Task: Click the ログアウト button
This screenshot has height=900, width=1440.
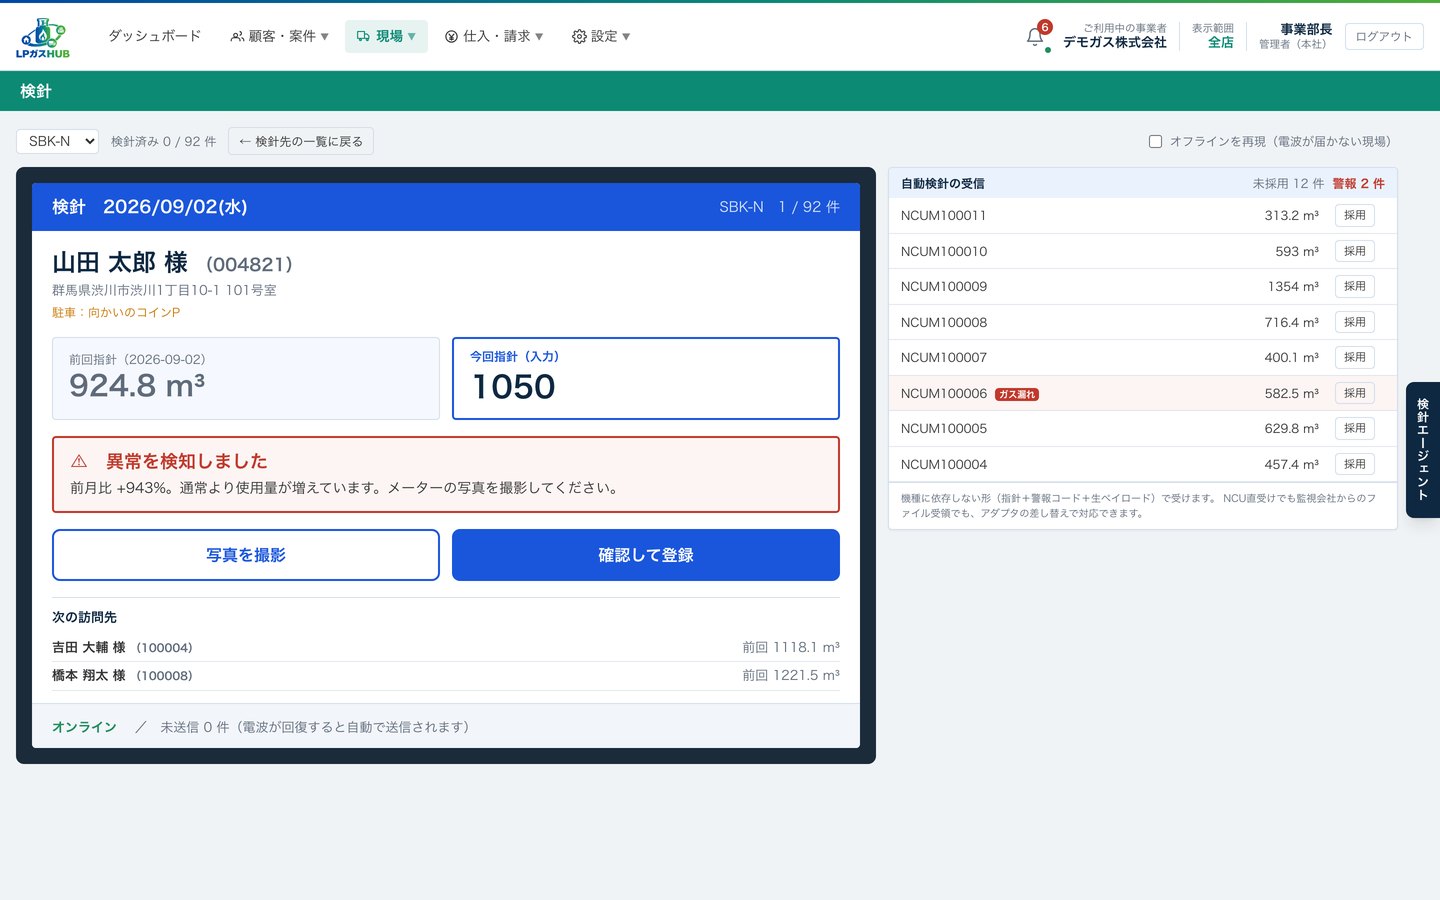Action: pyautogui.click(x=1384, y=36)
